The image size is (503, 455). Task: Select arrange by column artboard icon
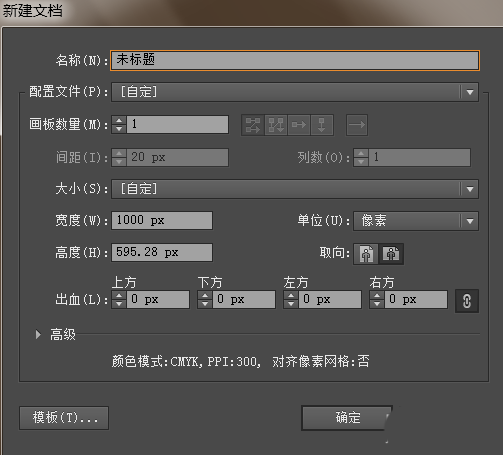322,125
